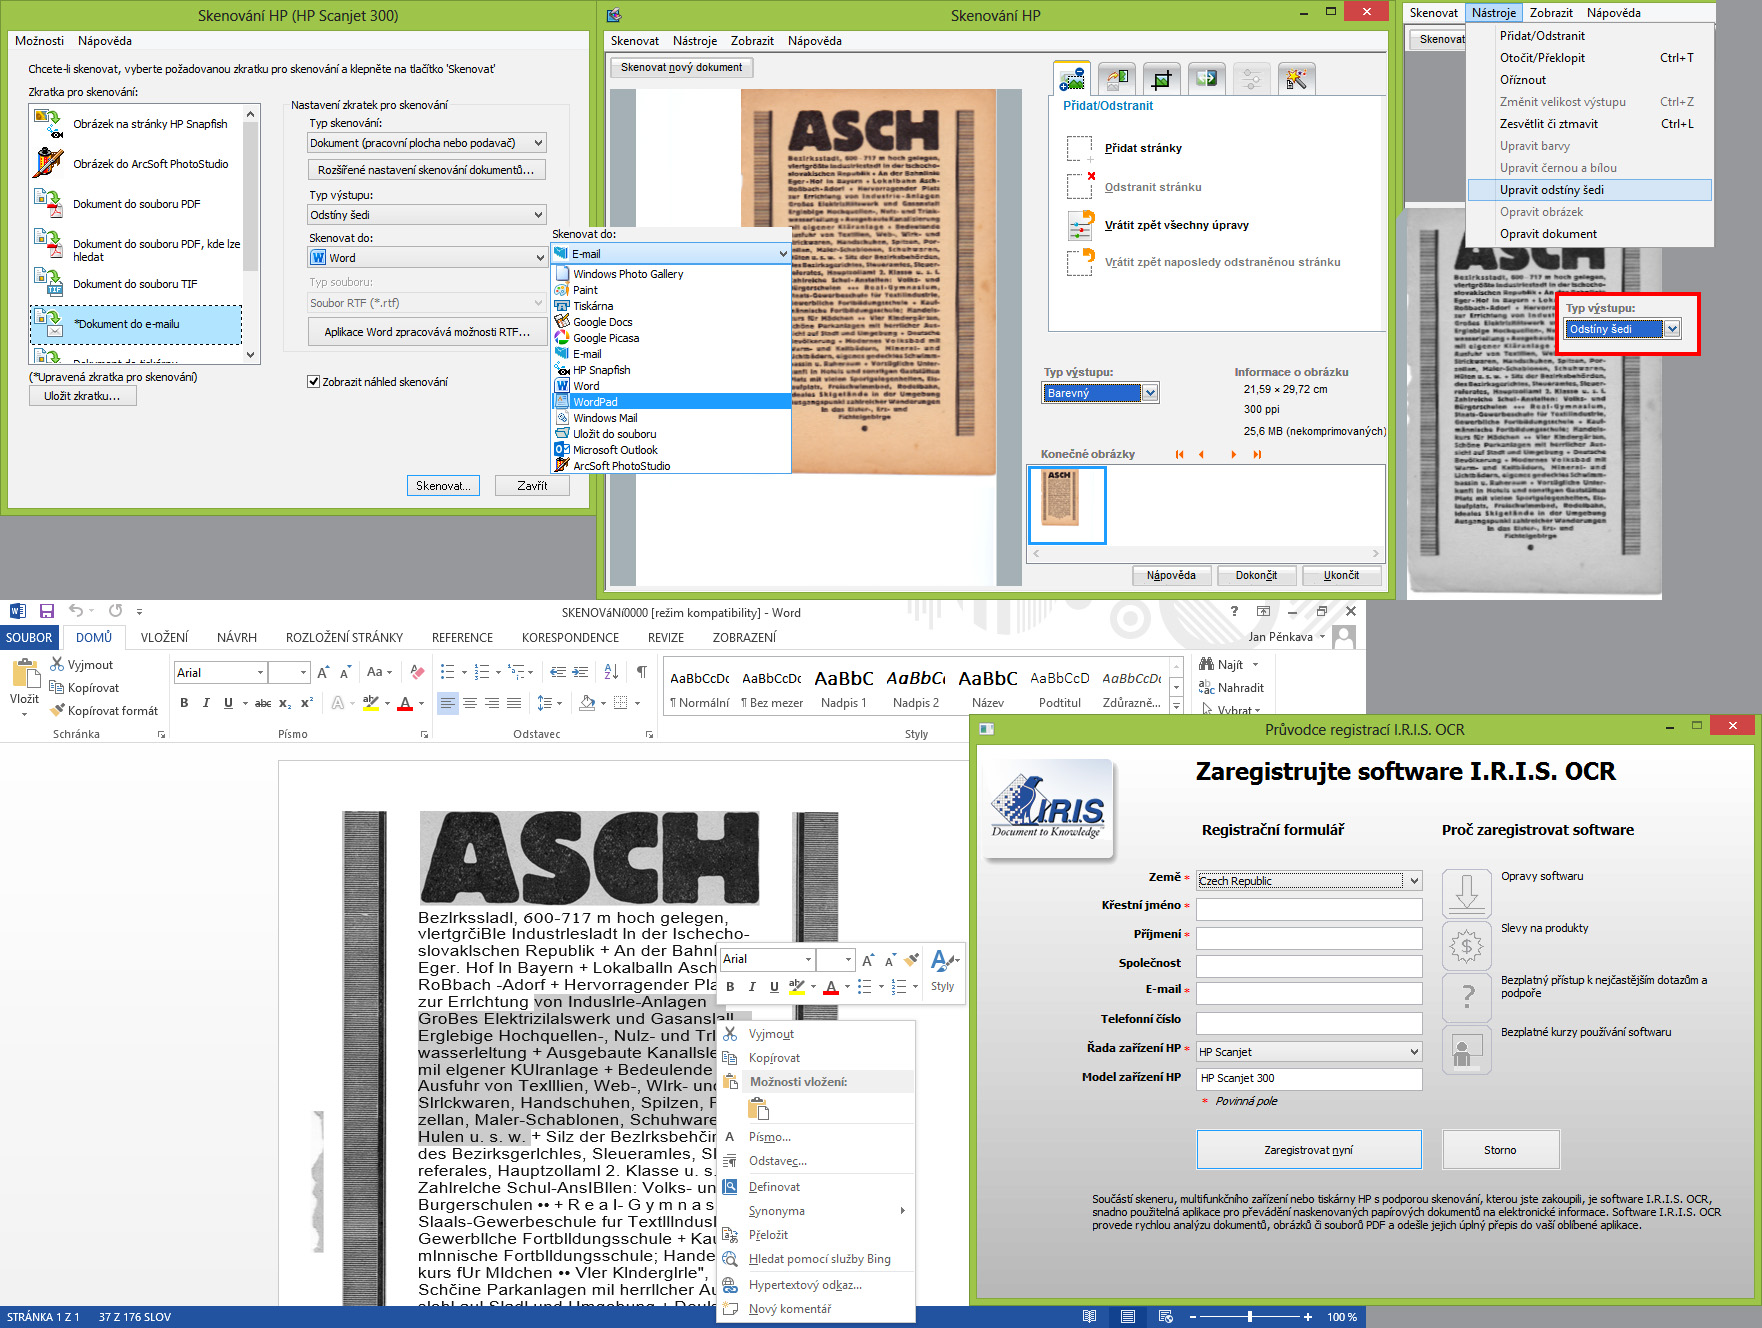This screenshot has width=1762, height=1328.
Task: Open the REFERENCE ribbon tab in Word
Action: 462,637
